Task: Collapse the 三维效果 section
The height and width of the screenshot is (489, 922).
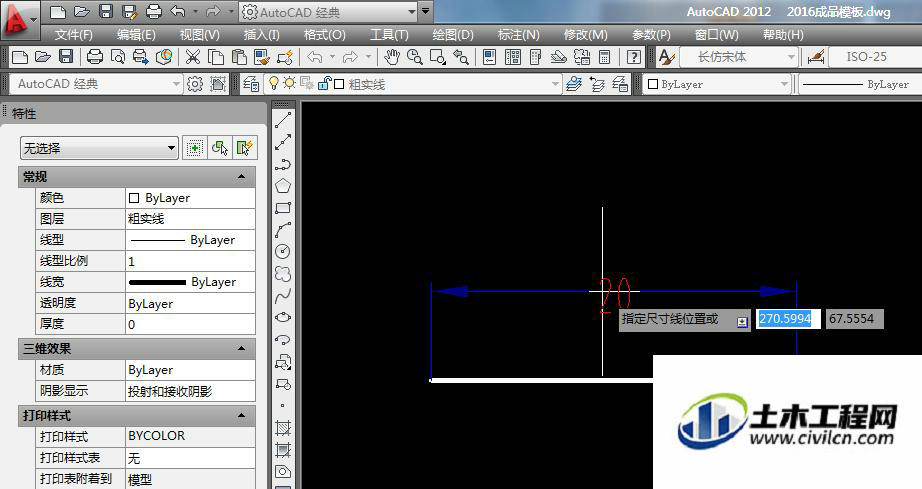Action: click(241, 349)
